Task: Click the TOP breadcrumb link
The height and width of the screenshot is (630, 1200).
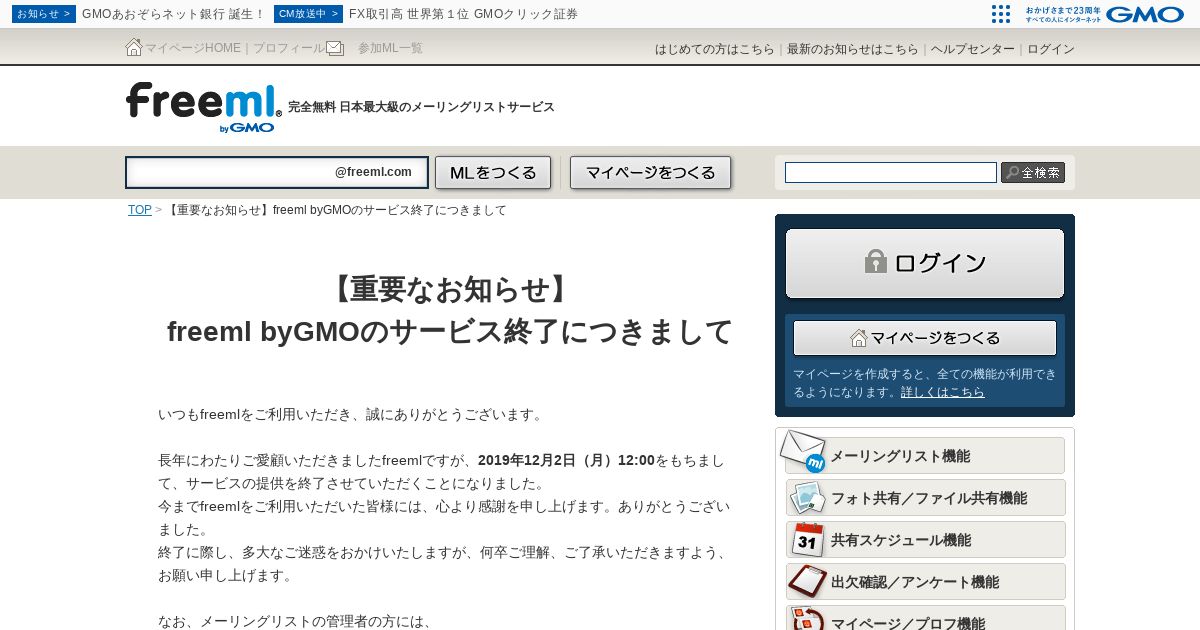Action: [x=140, y=210]
